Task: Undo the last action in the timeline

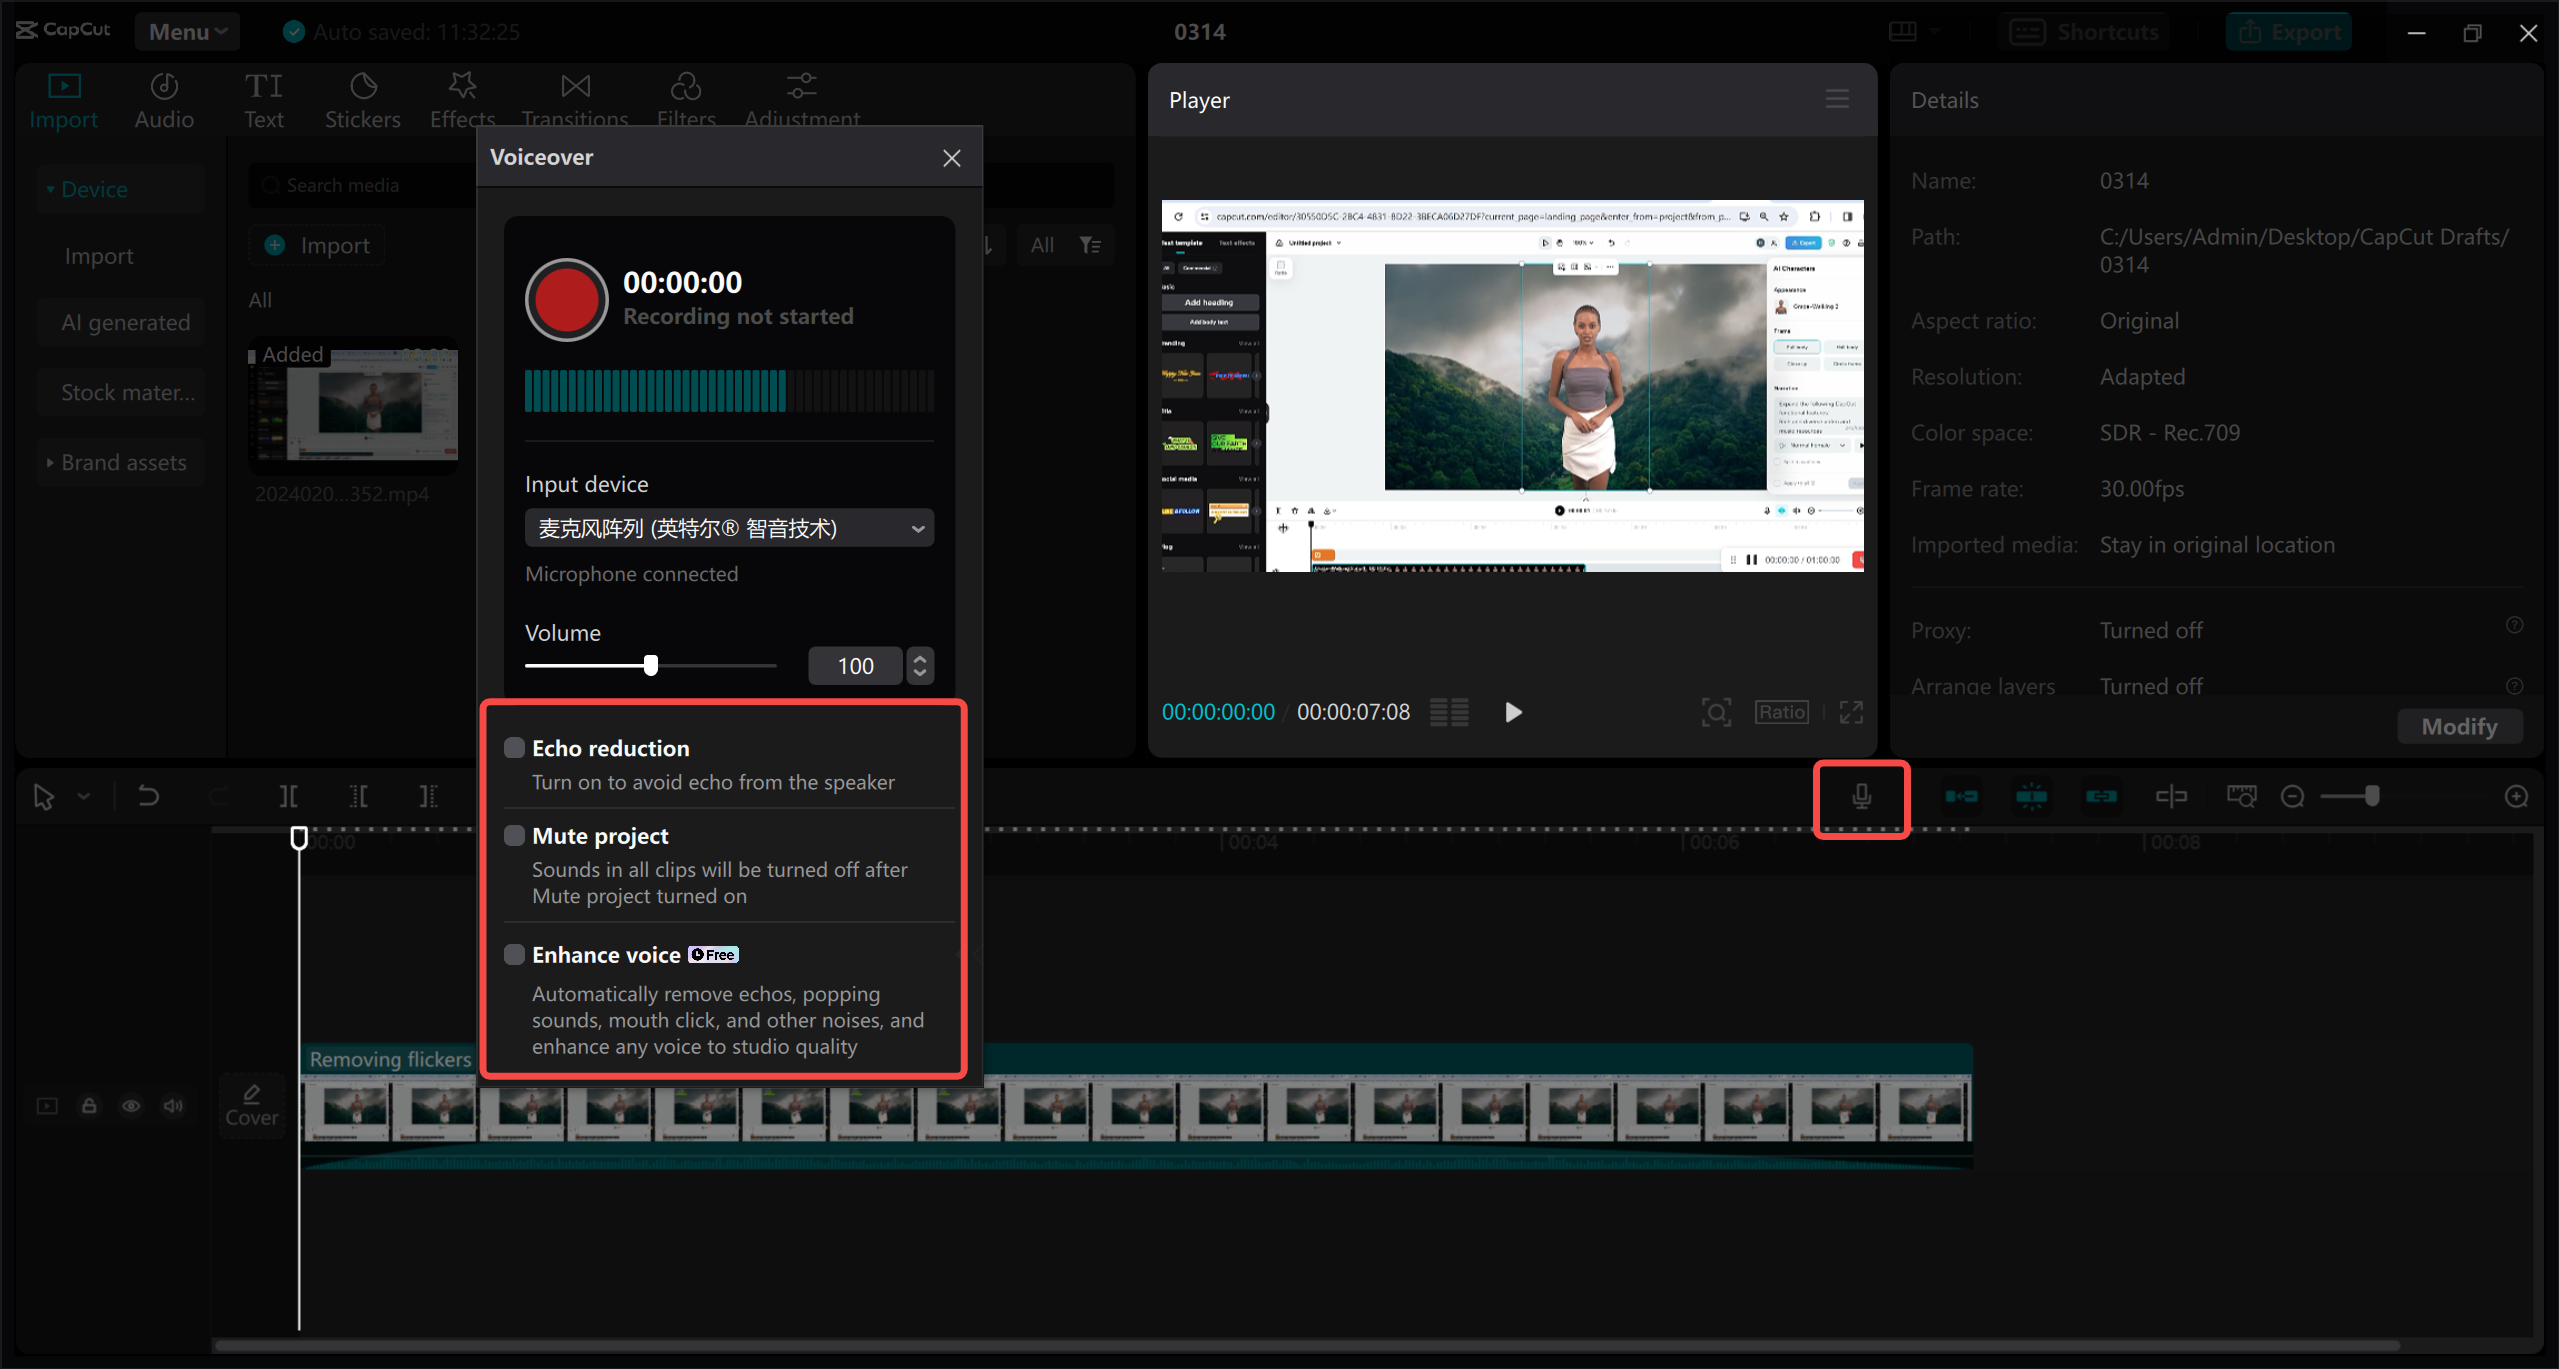Action: 148,796
